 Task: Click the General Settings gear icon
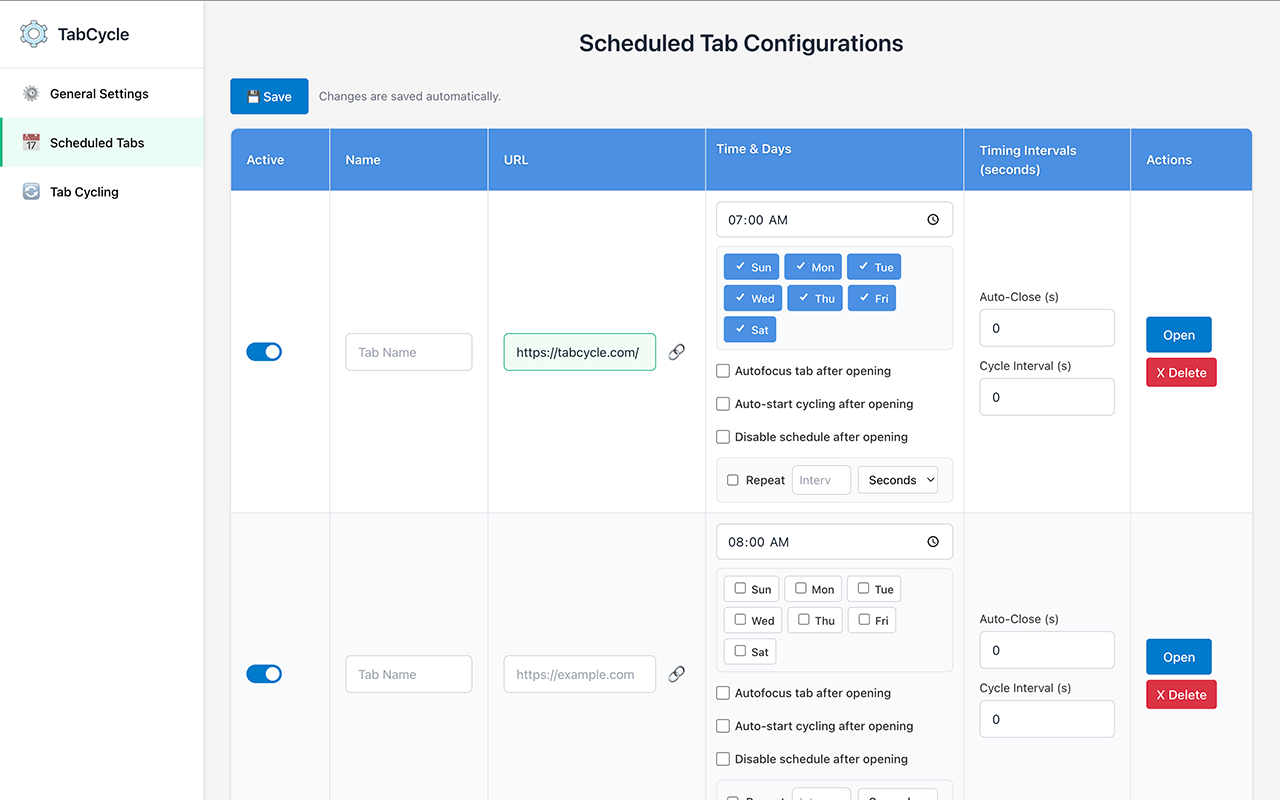(31, 94)
